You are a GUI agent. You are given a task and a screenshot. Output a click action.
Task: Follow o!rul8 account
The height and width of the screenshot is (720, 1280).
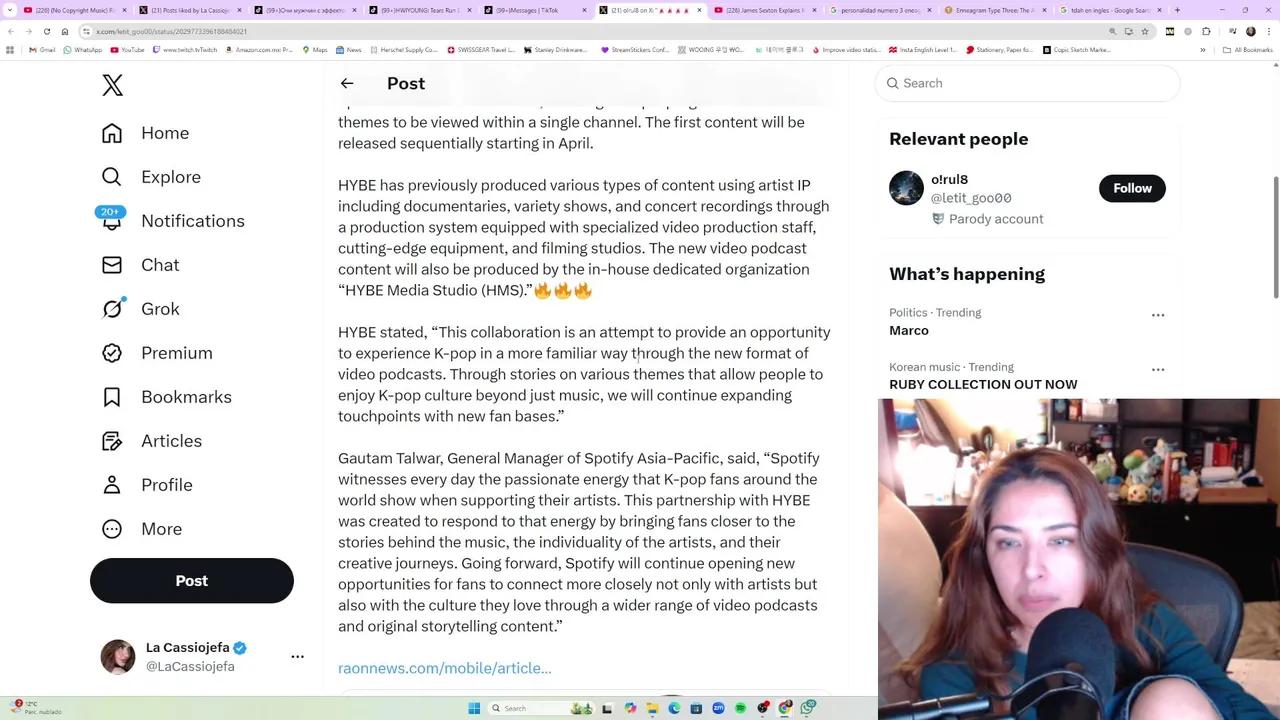click(1132, 188)
